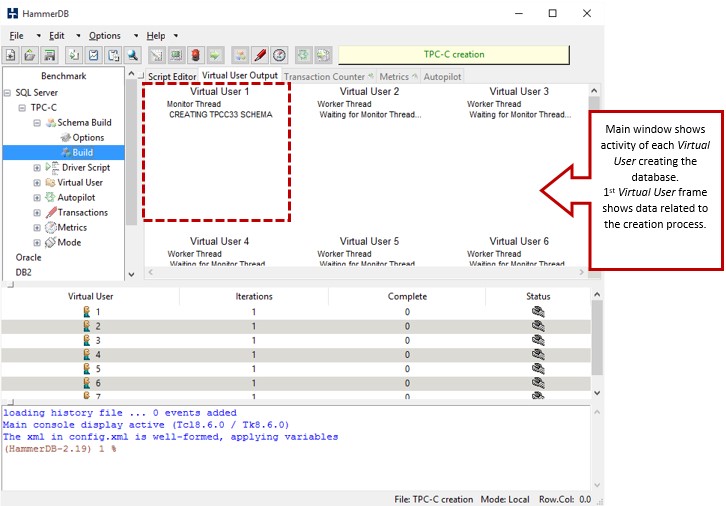Click the Iterations column header
This screenshot has width=726, height=506.
pos(254,296)
